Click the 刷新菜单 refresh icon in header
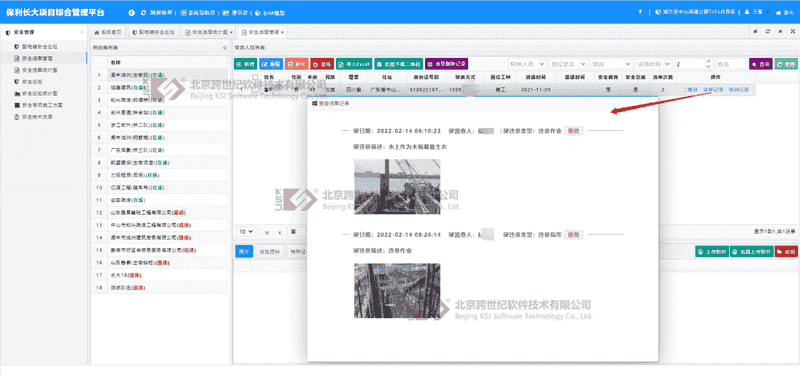The image size is (800, 376). pyautogui.click(x=143, y=12)
